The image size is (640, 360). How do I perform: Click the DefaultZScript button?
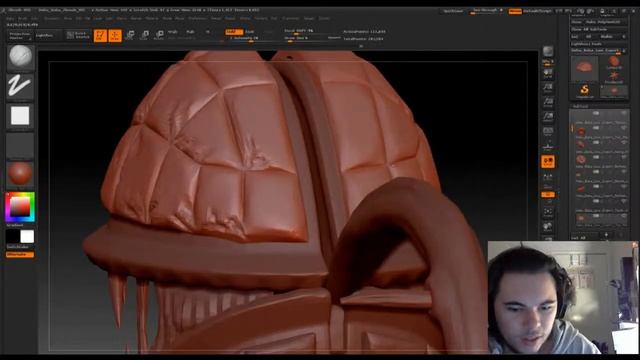[x=538, y=11]
